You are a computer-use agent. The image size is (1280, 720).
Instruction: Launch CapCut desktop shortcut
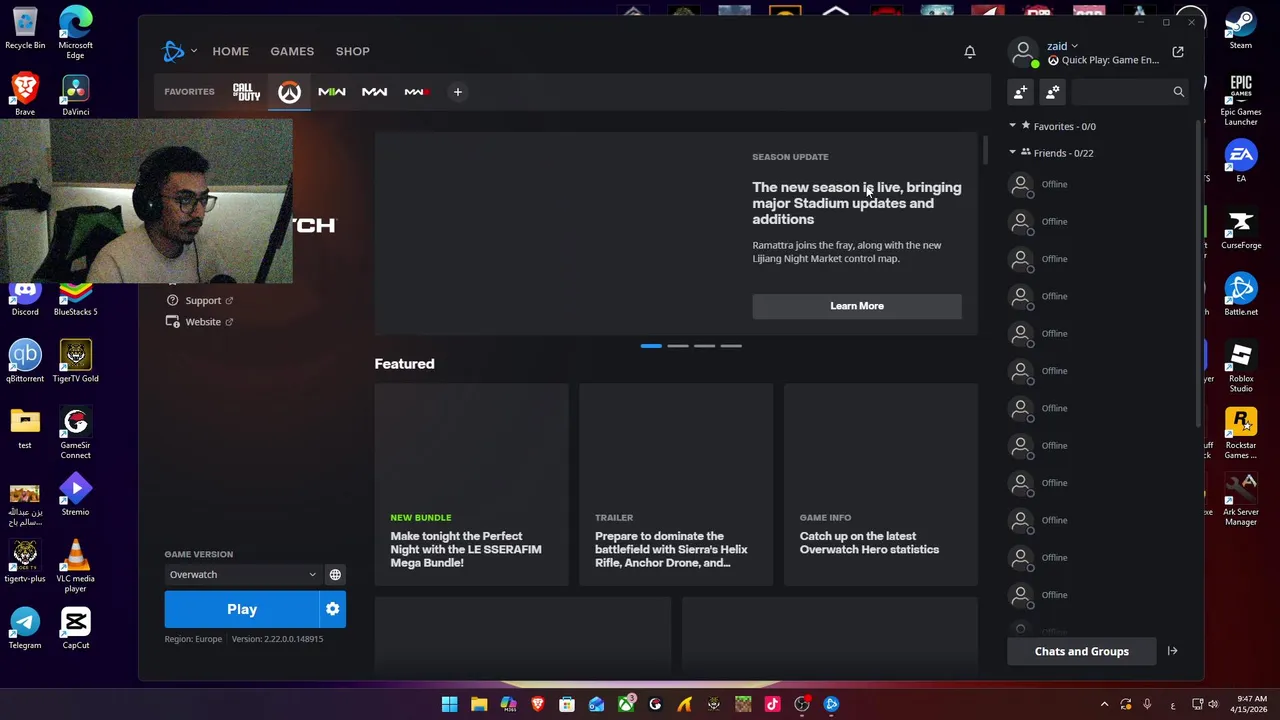(75, 628)
